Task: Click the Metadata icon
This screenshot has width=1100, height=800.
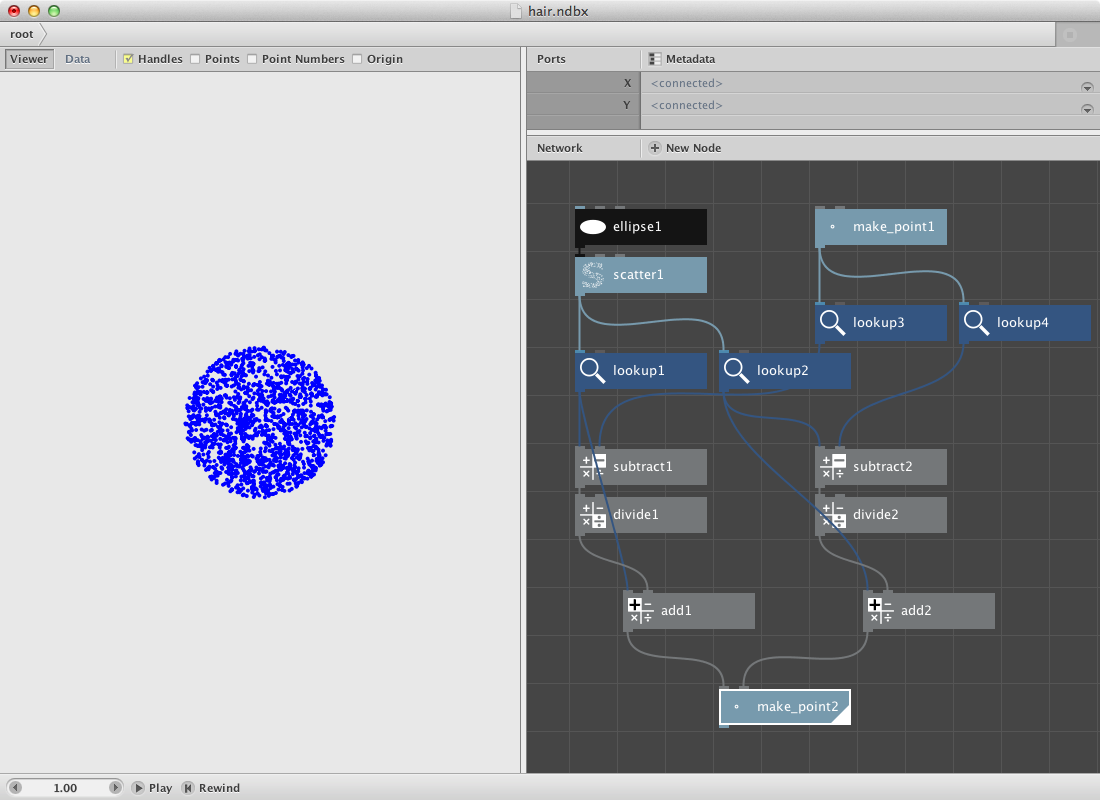Action: 655,59
